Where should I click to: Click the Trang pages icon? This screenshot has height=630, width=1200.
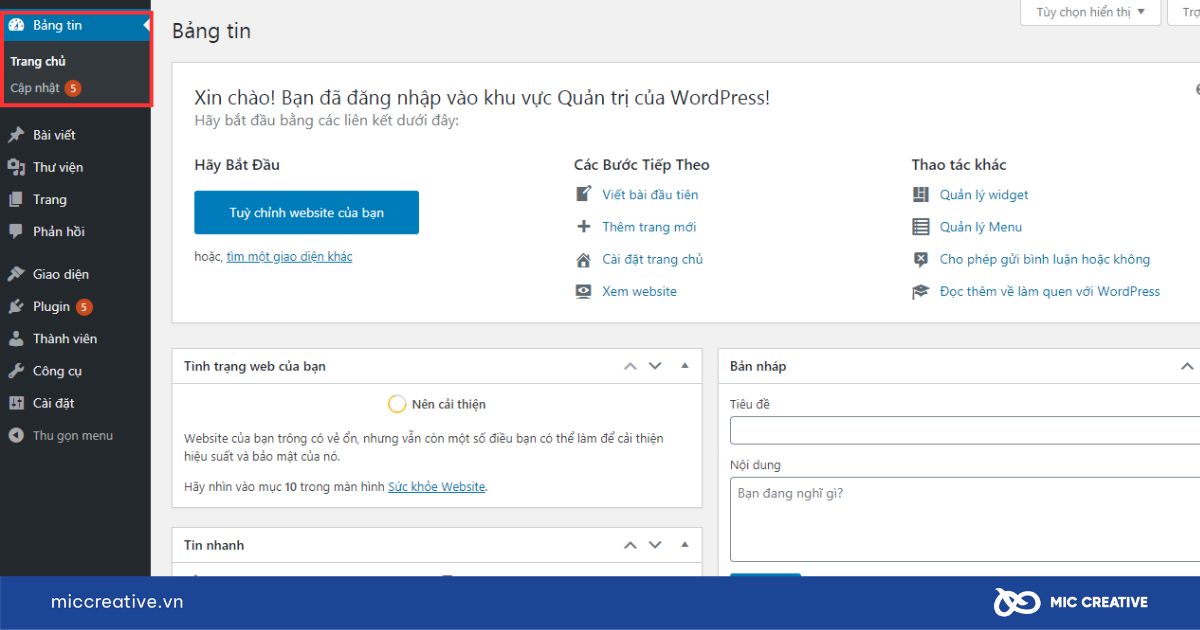point(16,199)
